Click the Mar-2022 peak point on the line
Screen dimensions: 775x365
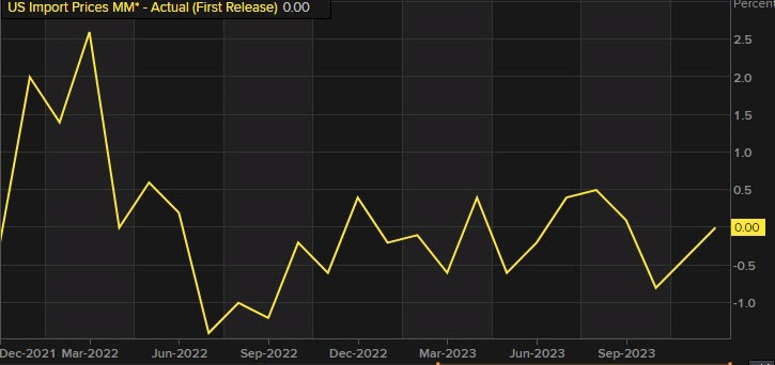89,33
